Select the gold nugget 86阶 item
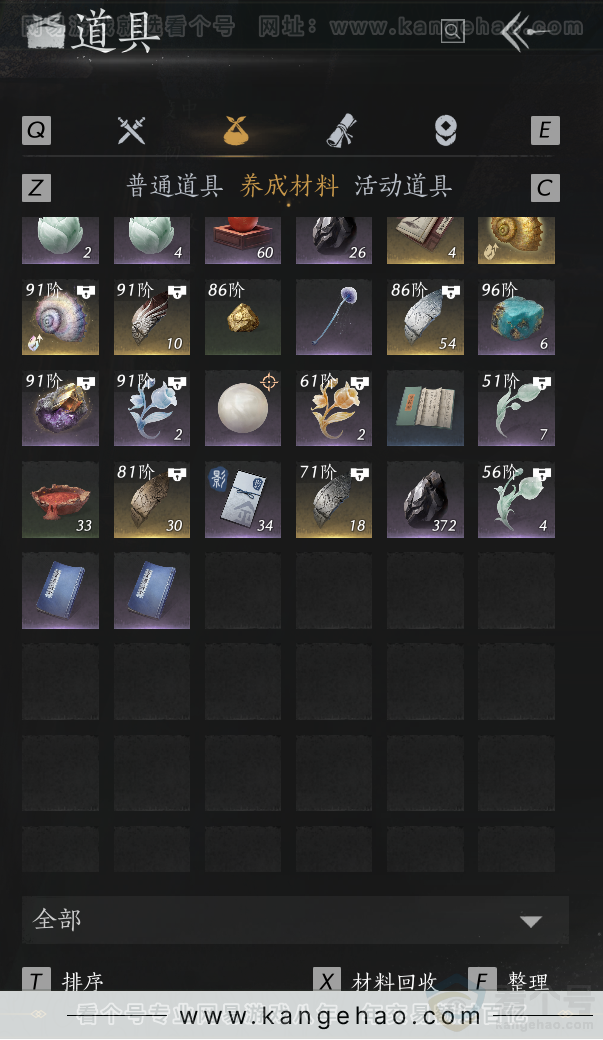 pos(243,316)
